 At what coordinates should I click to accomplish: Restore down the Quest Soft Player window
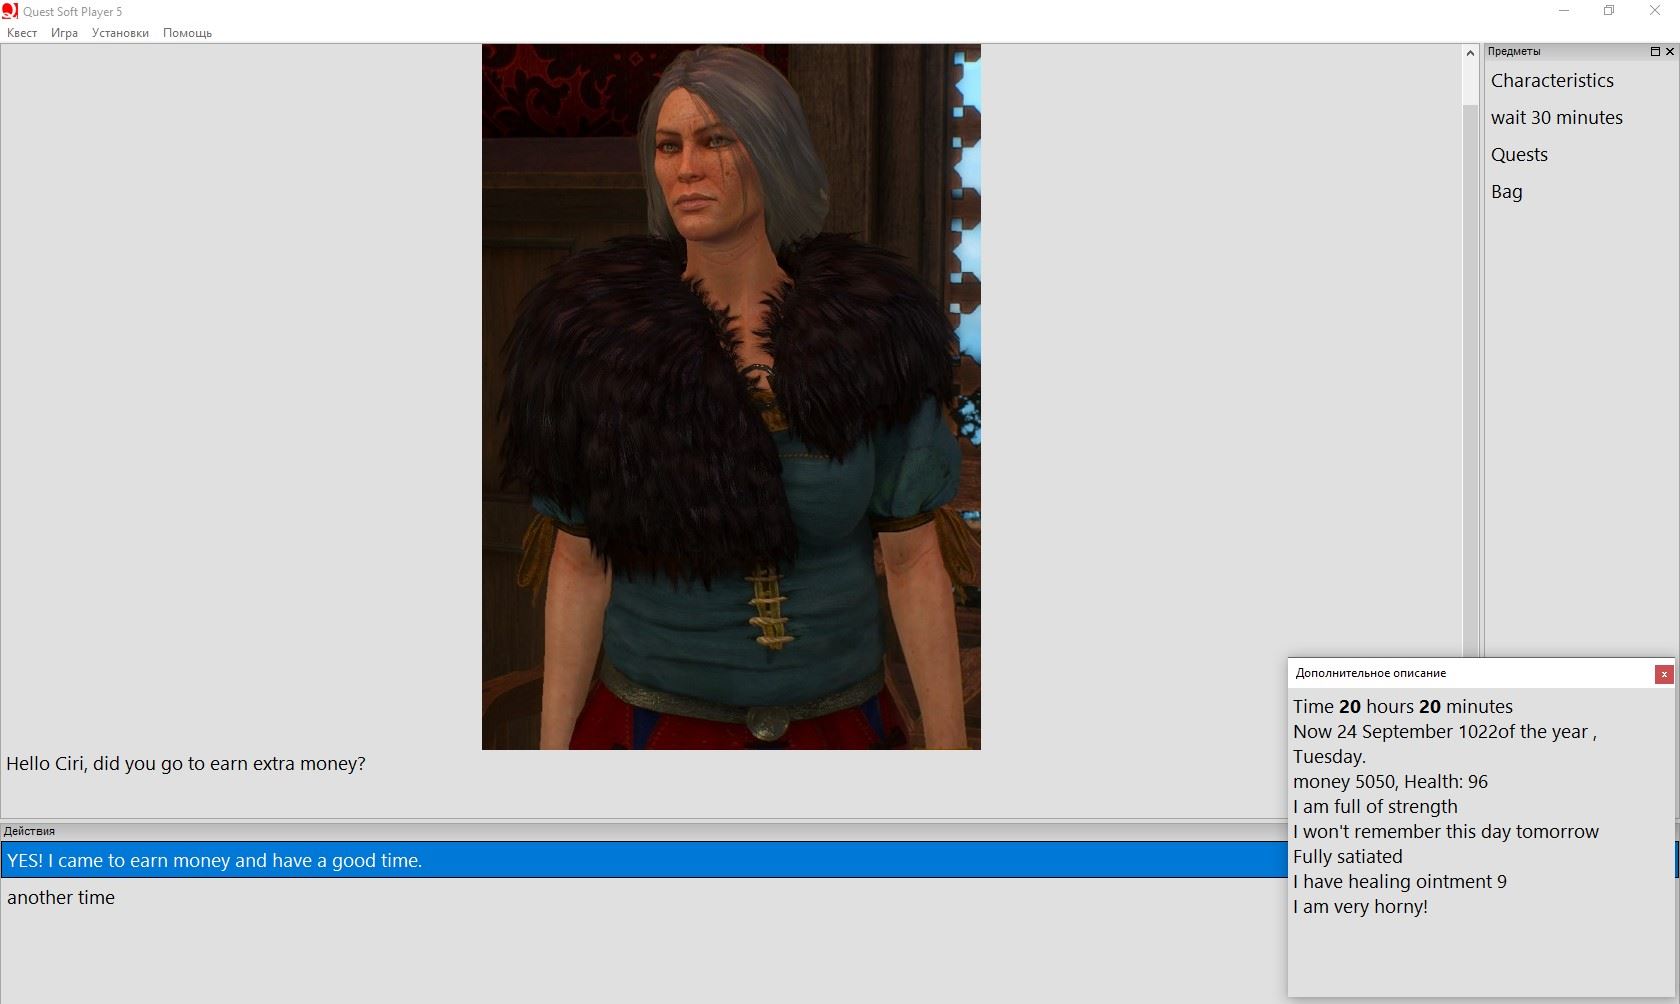tap(1609, 11)
